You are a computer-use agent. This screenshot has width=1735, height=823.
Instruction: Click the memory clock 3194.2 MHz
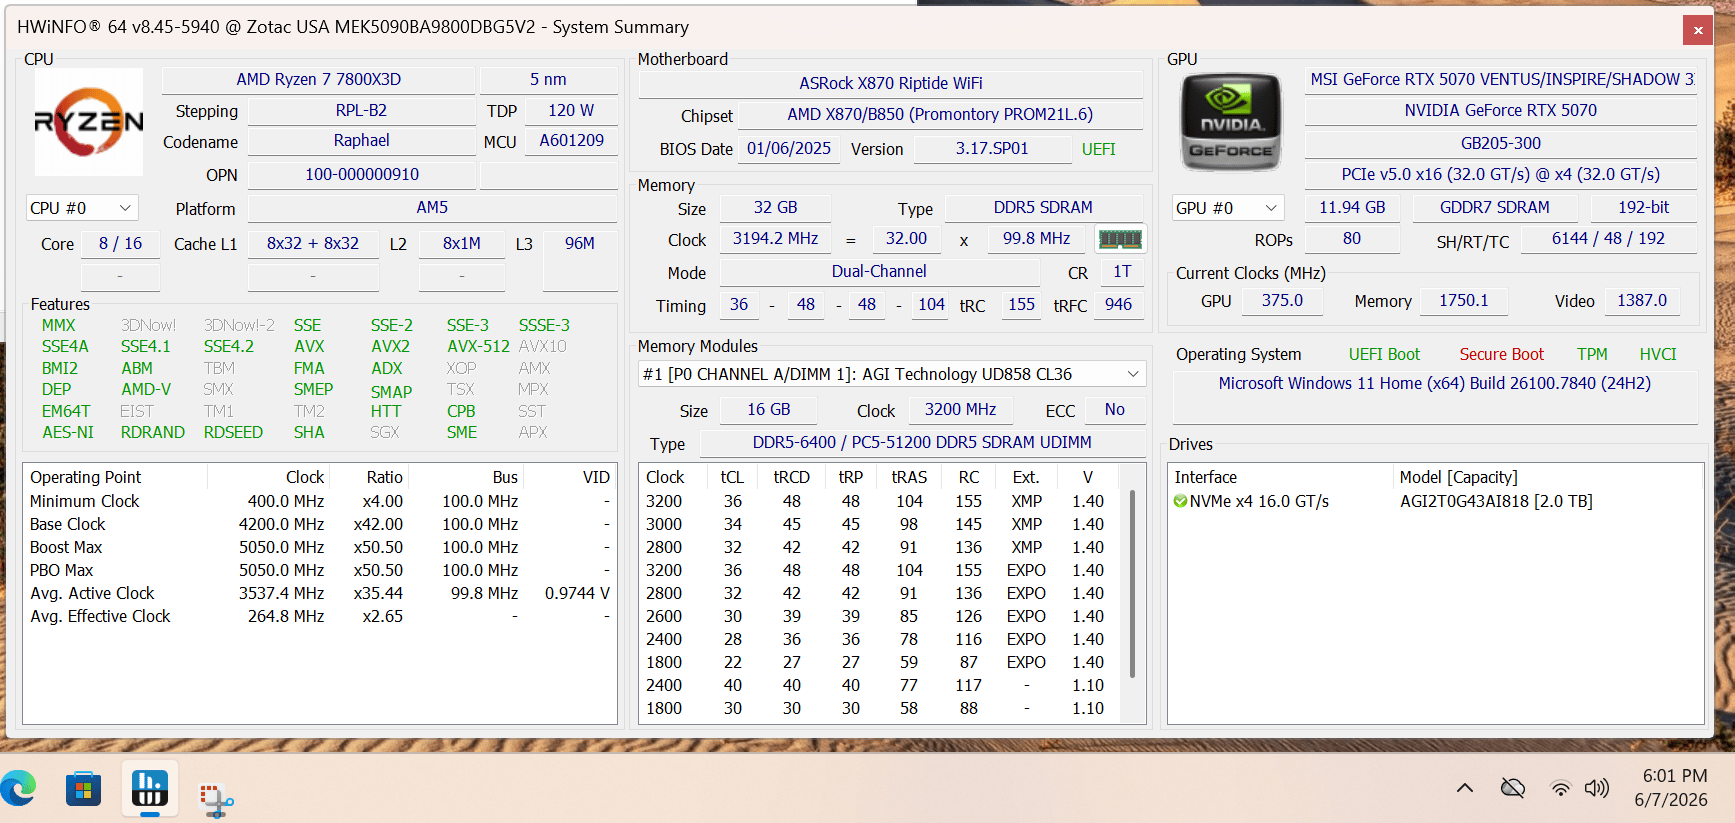point(775,238)
